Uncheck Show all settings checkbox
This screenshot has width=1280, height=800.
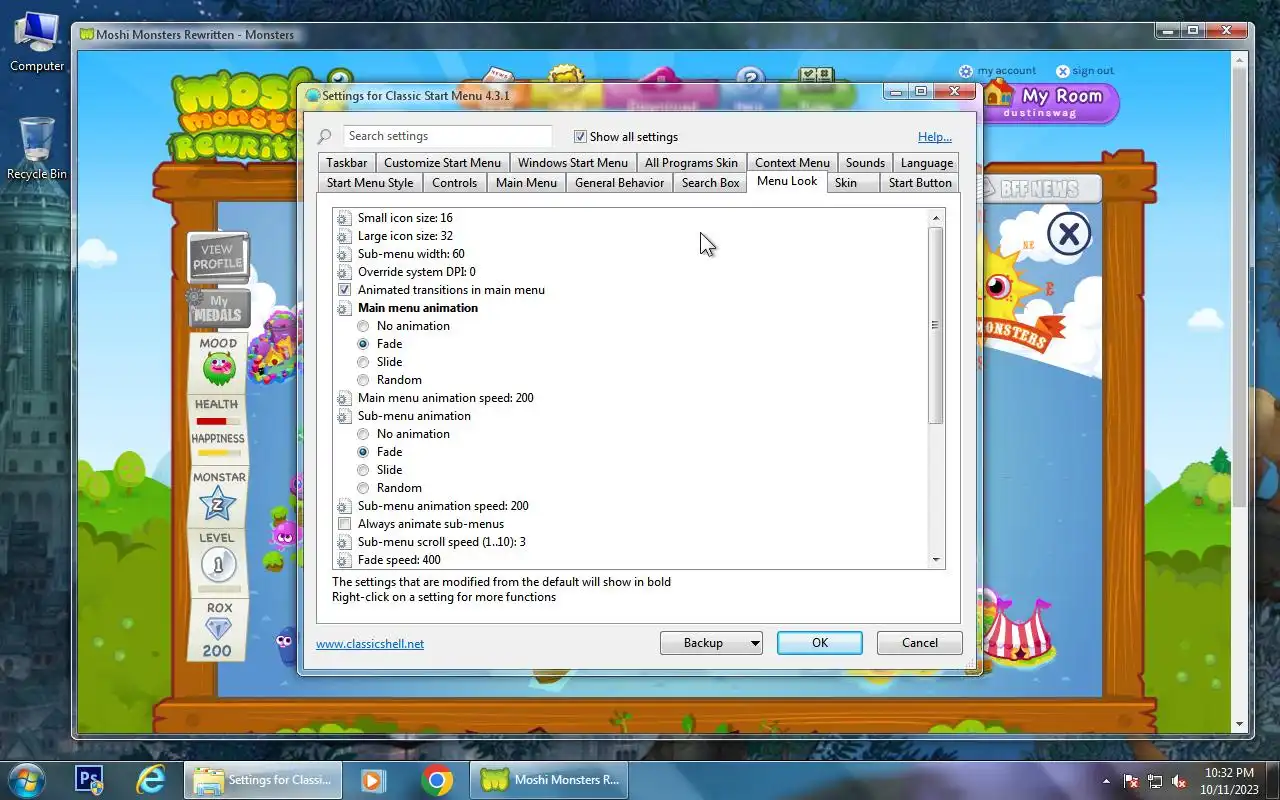tap(580, 137)
